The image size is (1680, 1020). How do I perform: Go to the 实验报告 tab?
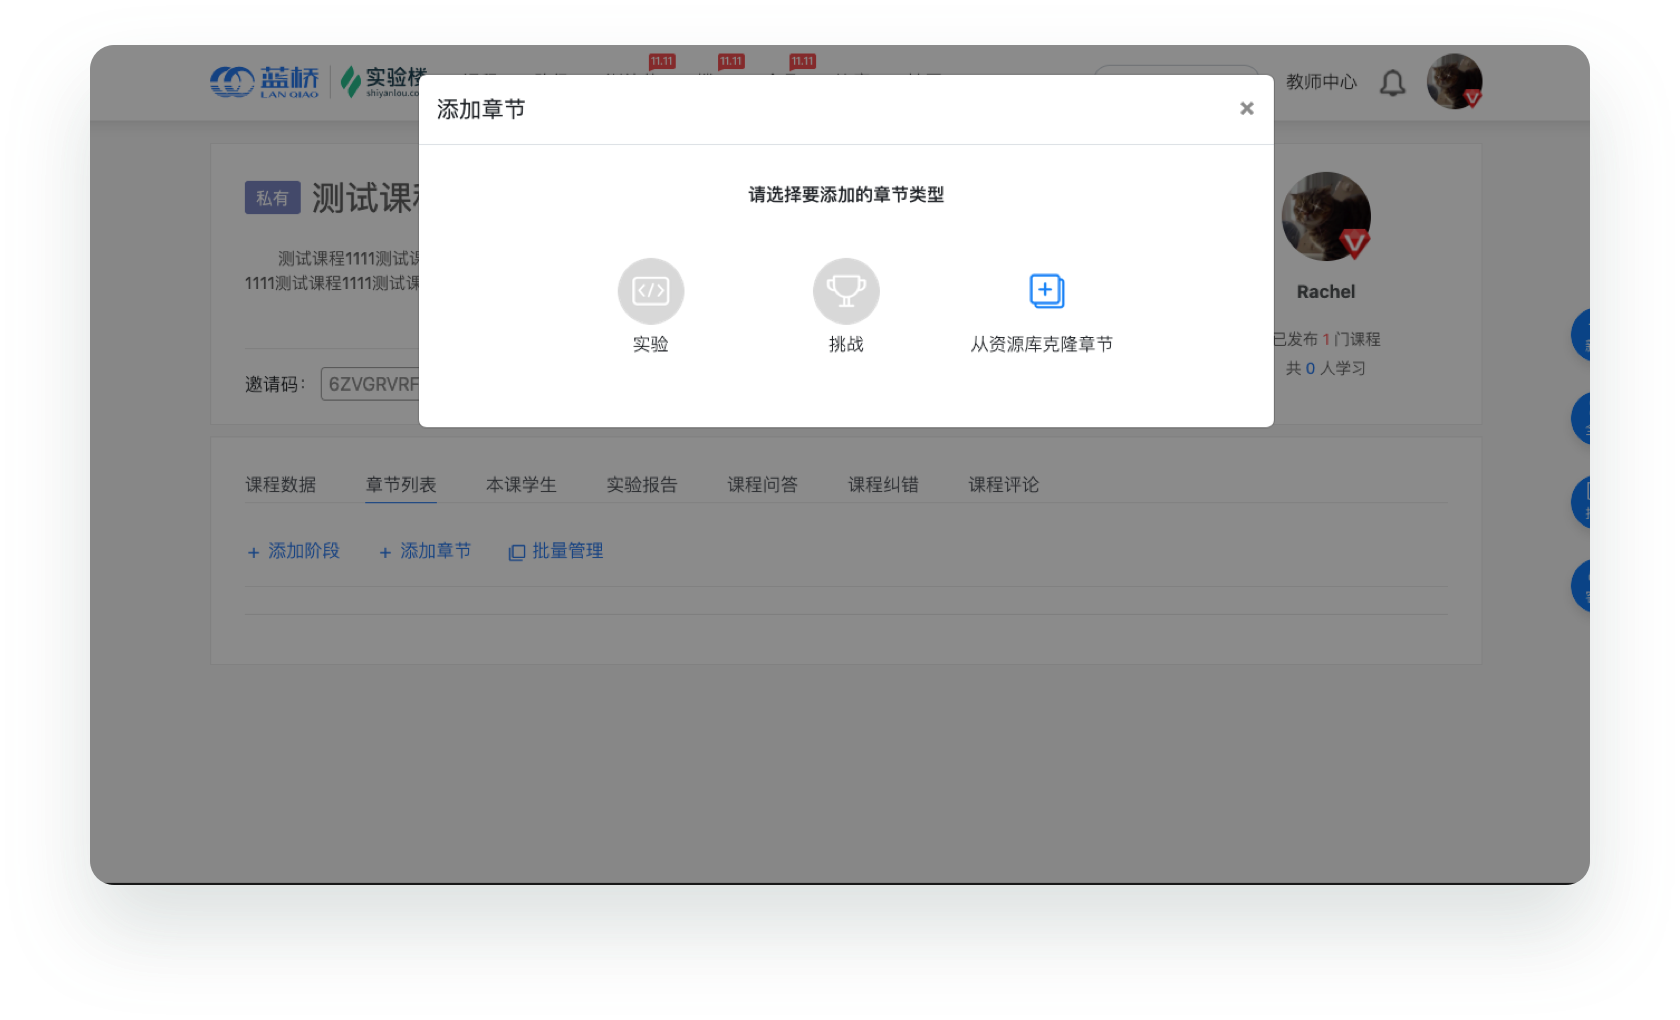click(642, 485)
